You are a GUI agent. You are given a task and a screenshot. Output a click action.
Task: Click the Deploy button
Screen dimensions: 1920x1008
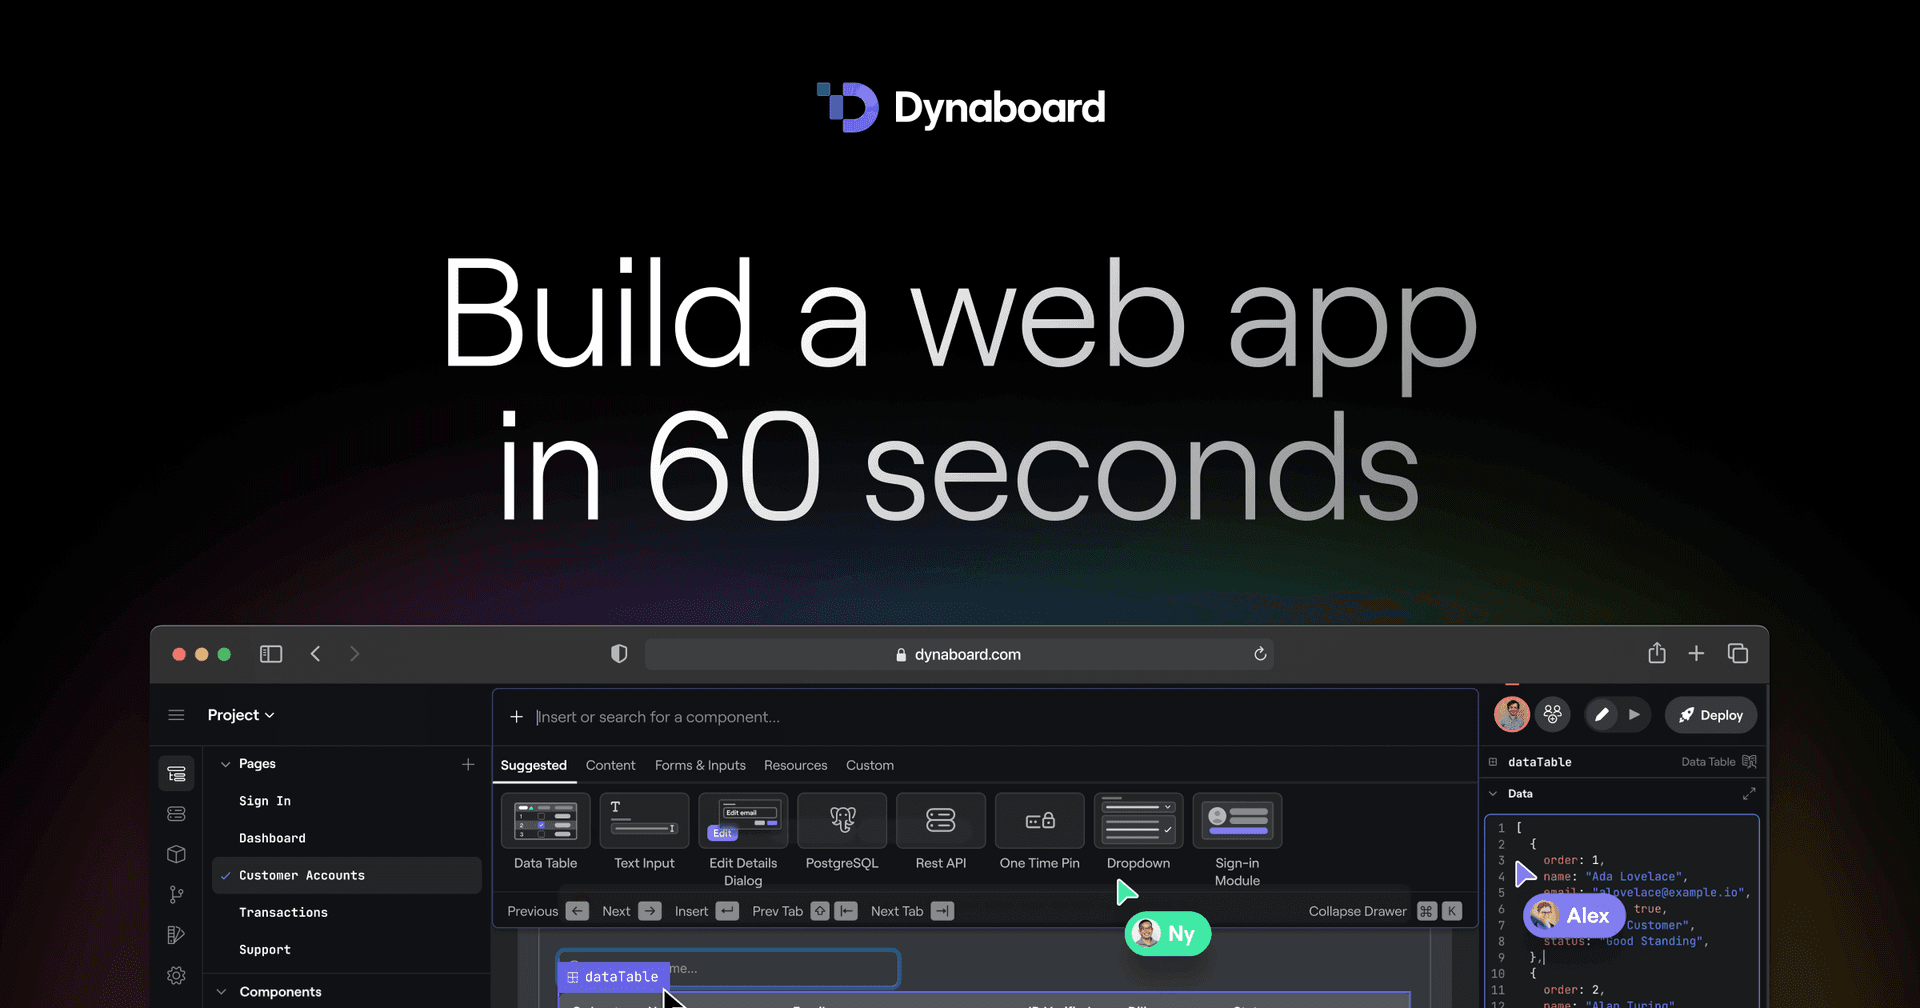click(1711, 714)
